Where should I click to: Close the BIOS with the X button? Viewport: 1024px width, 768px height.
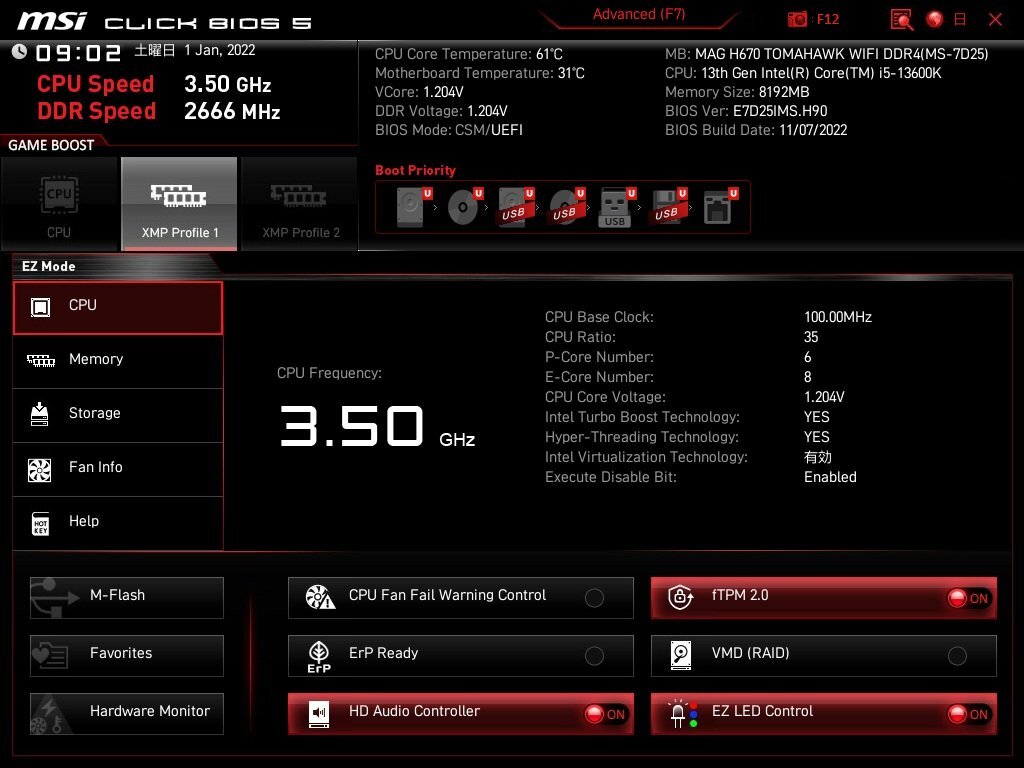coord(995,20)
